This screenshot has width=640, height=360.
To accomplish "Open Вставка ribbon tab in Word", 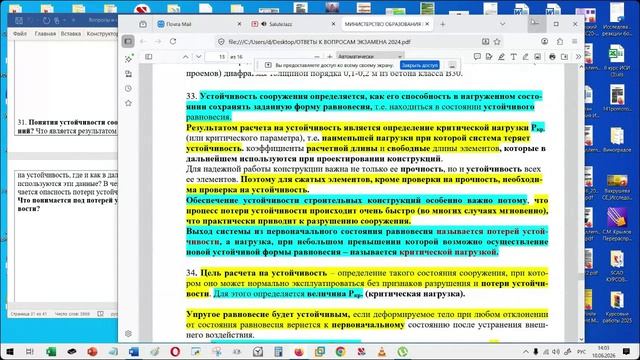I will pyautogui.click(x=71, y=34).
